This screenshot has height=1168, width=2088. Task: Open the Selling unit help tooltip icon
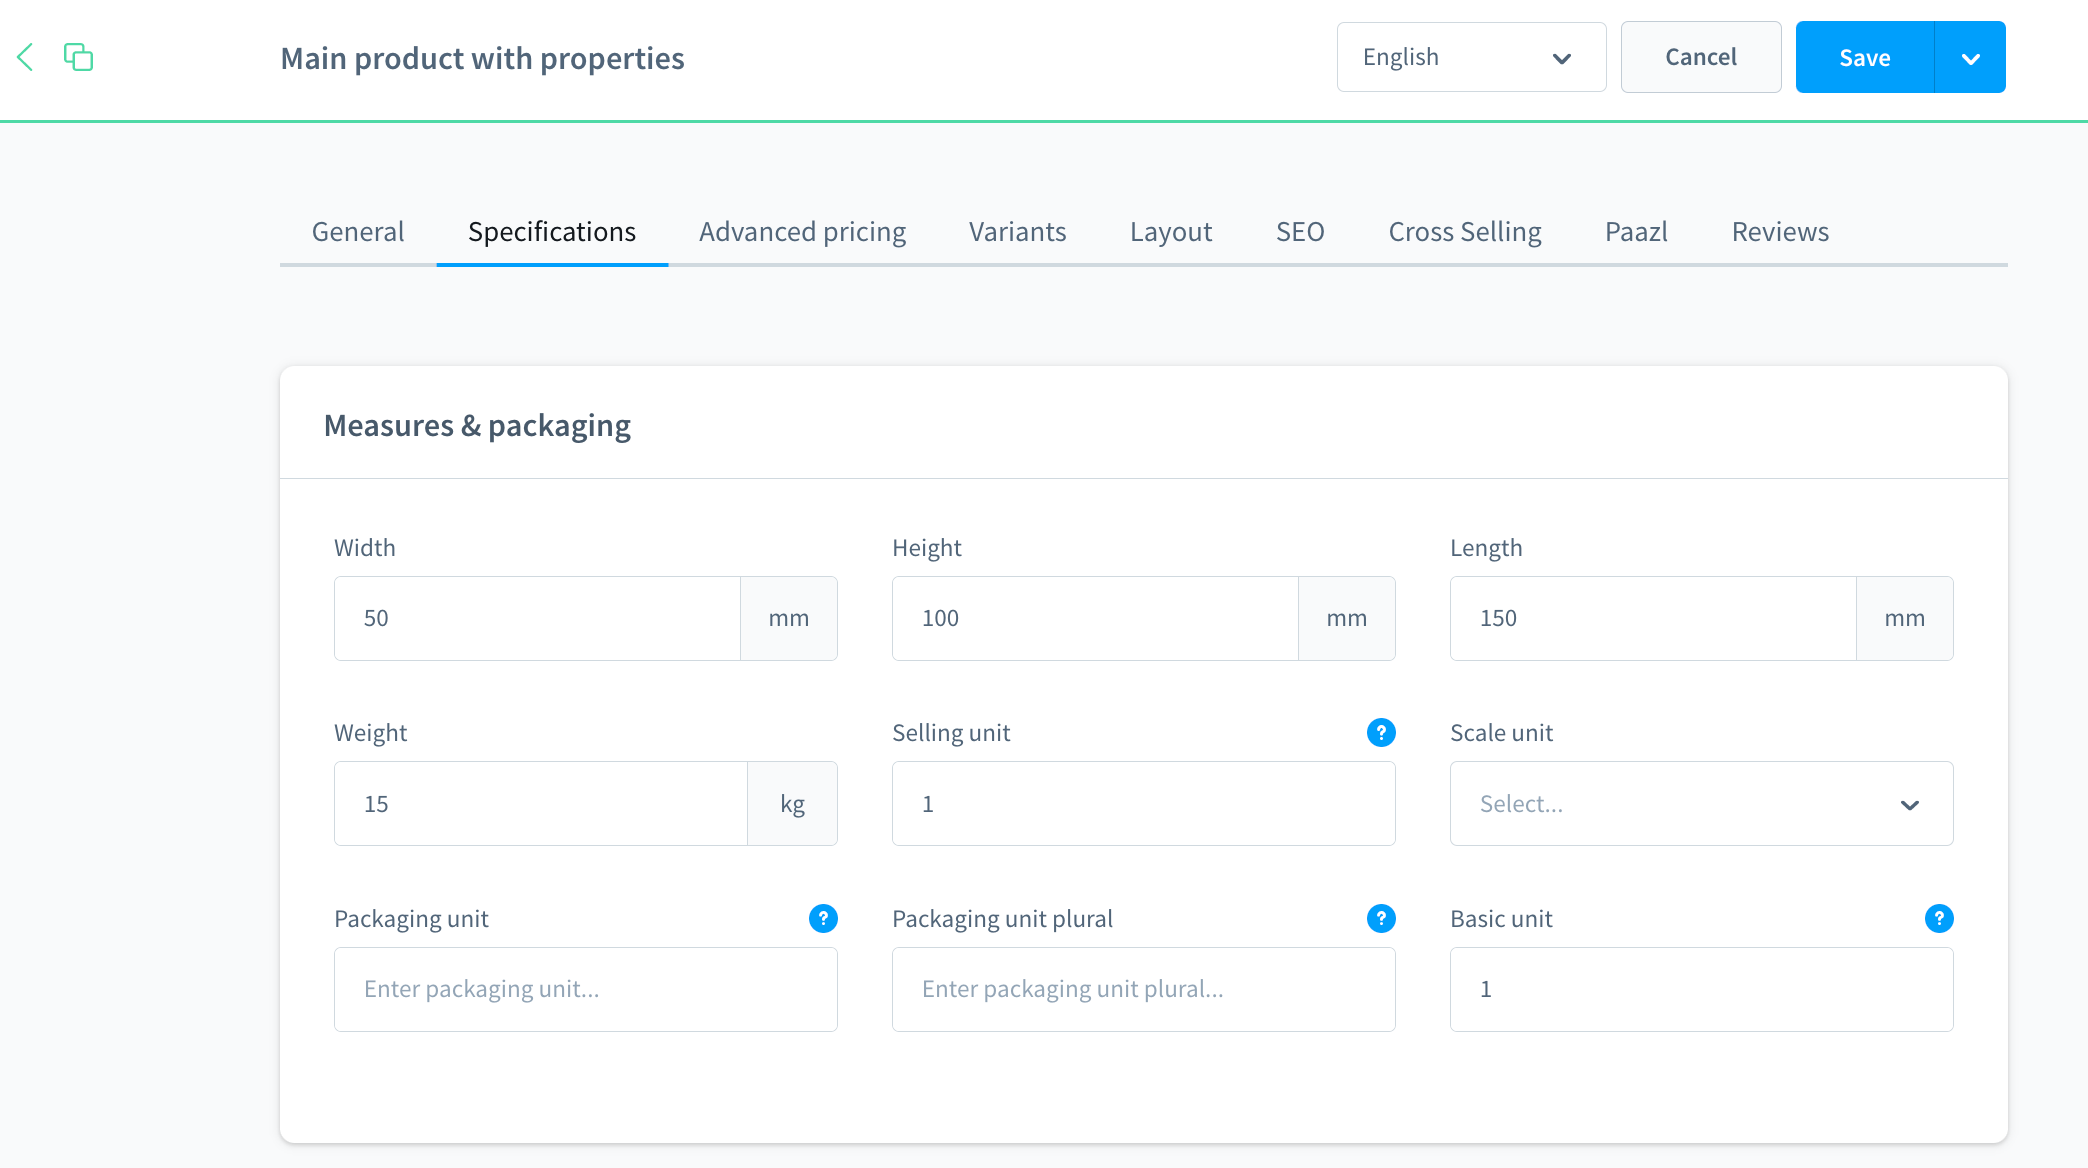[1381, 733]
